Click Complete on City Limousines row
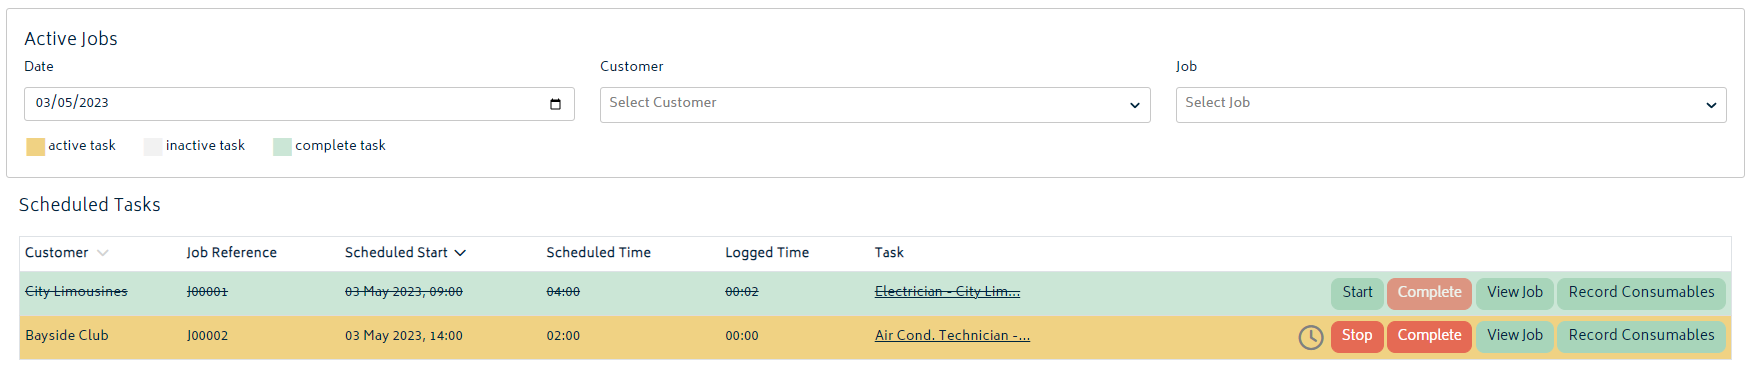 [x=1429, y=293]
